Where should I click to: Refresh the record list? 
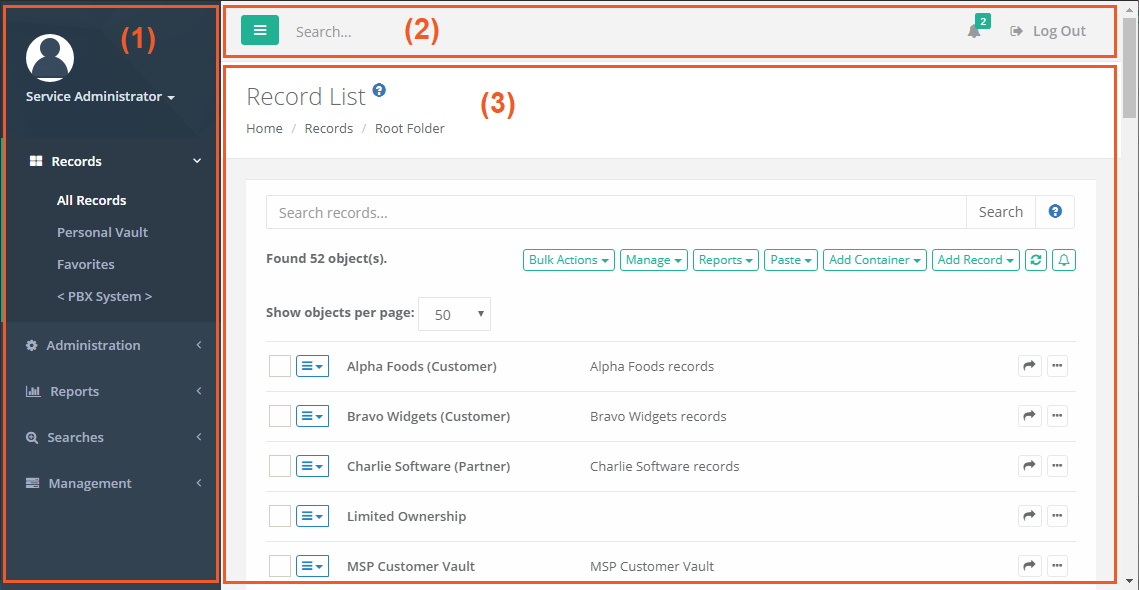[x=1037, y=259]
